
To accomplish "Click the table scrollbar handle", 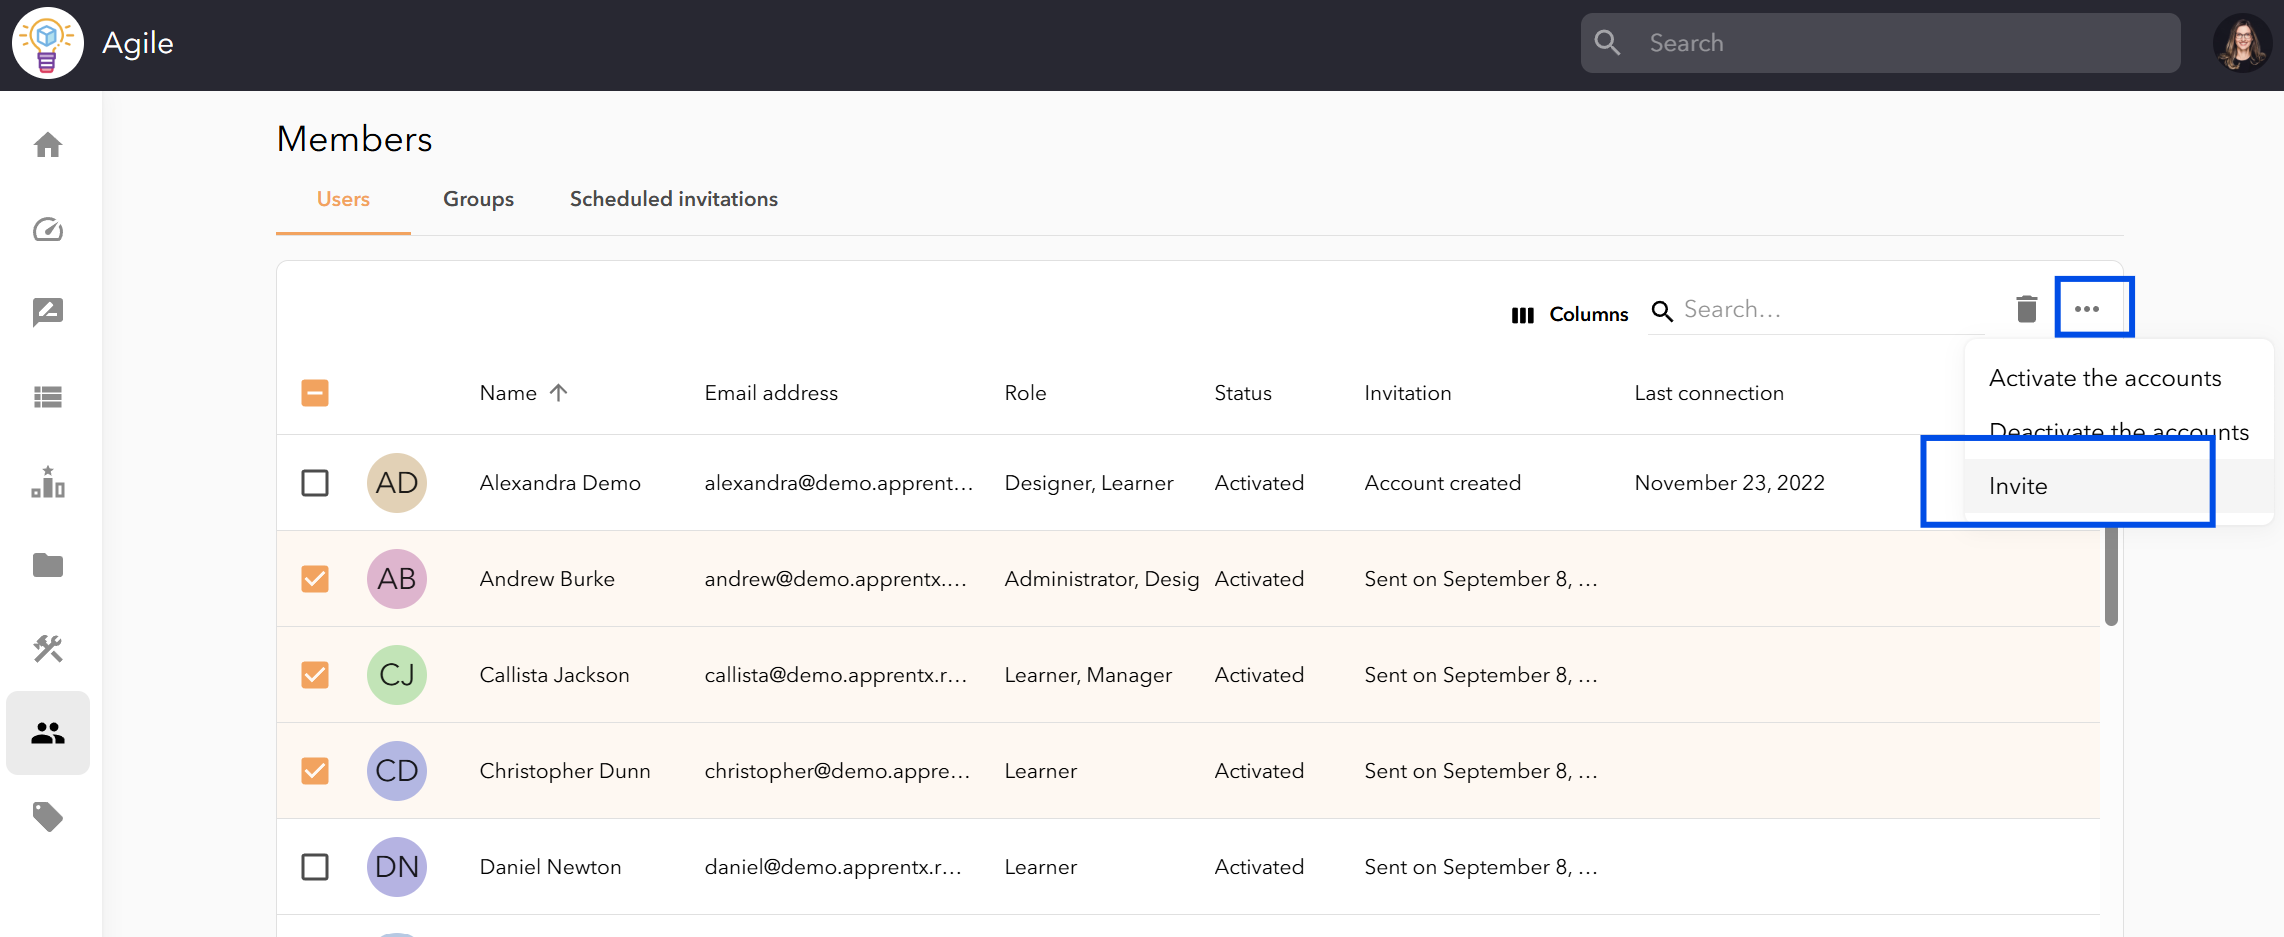I will 2111,576.
